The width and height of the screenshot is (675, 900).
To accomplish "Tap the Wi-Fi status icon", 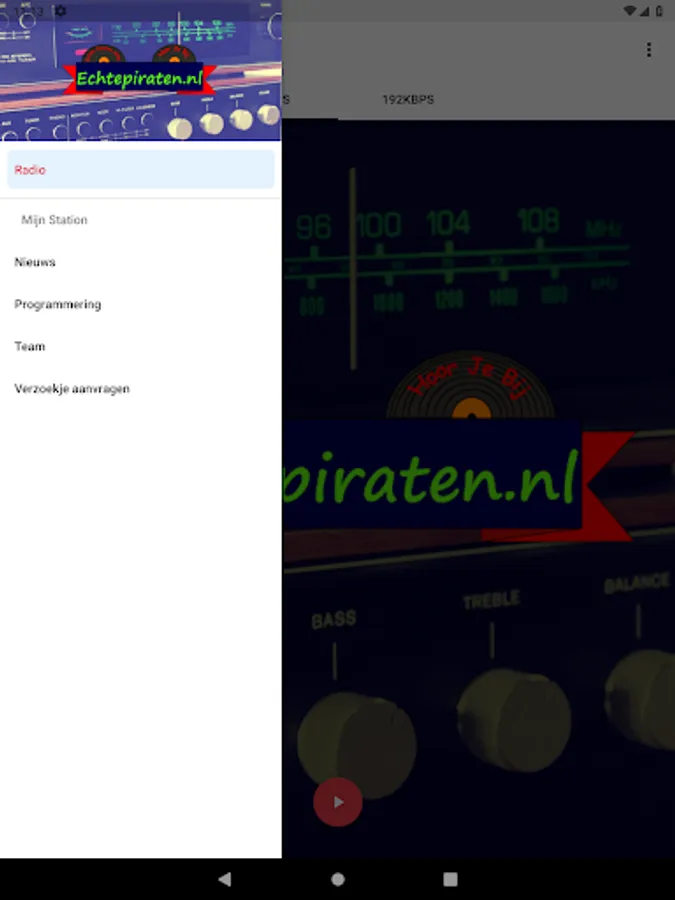I will 630,11.
